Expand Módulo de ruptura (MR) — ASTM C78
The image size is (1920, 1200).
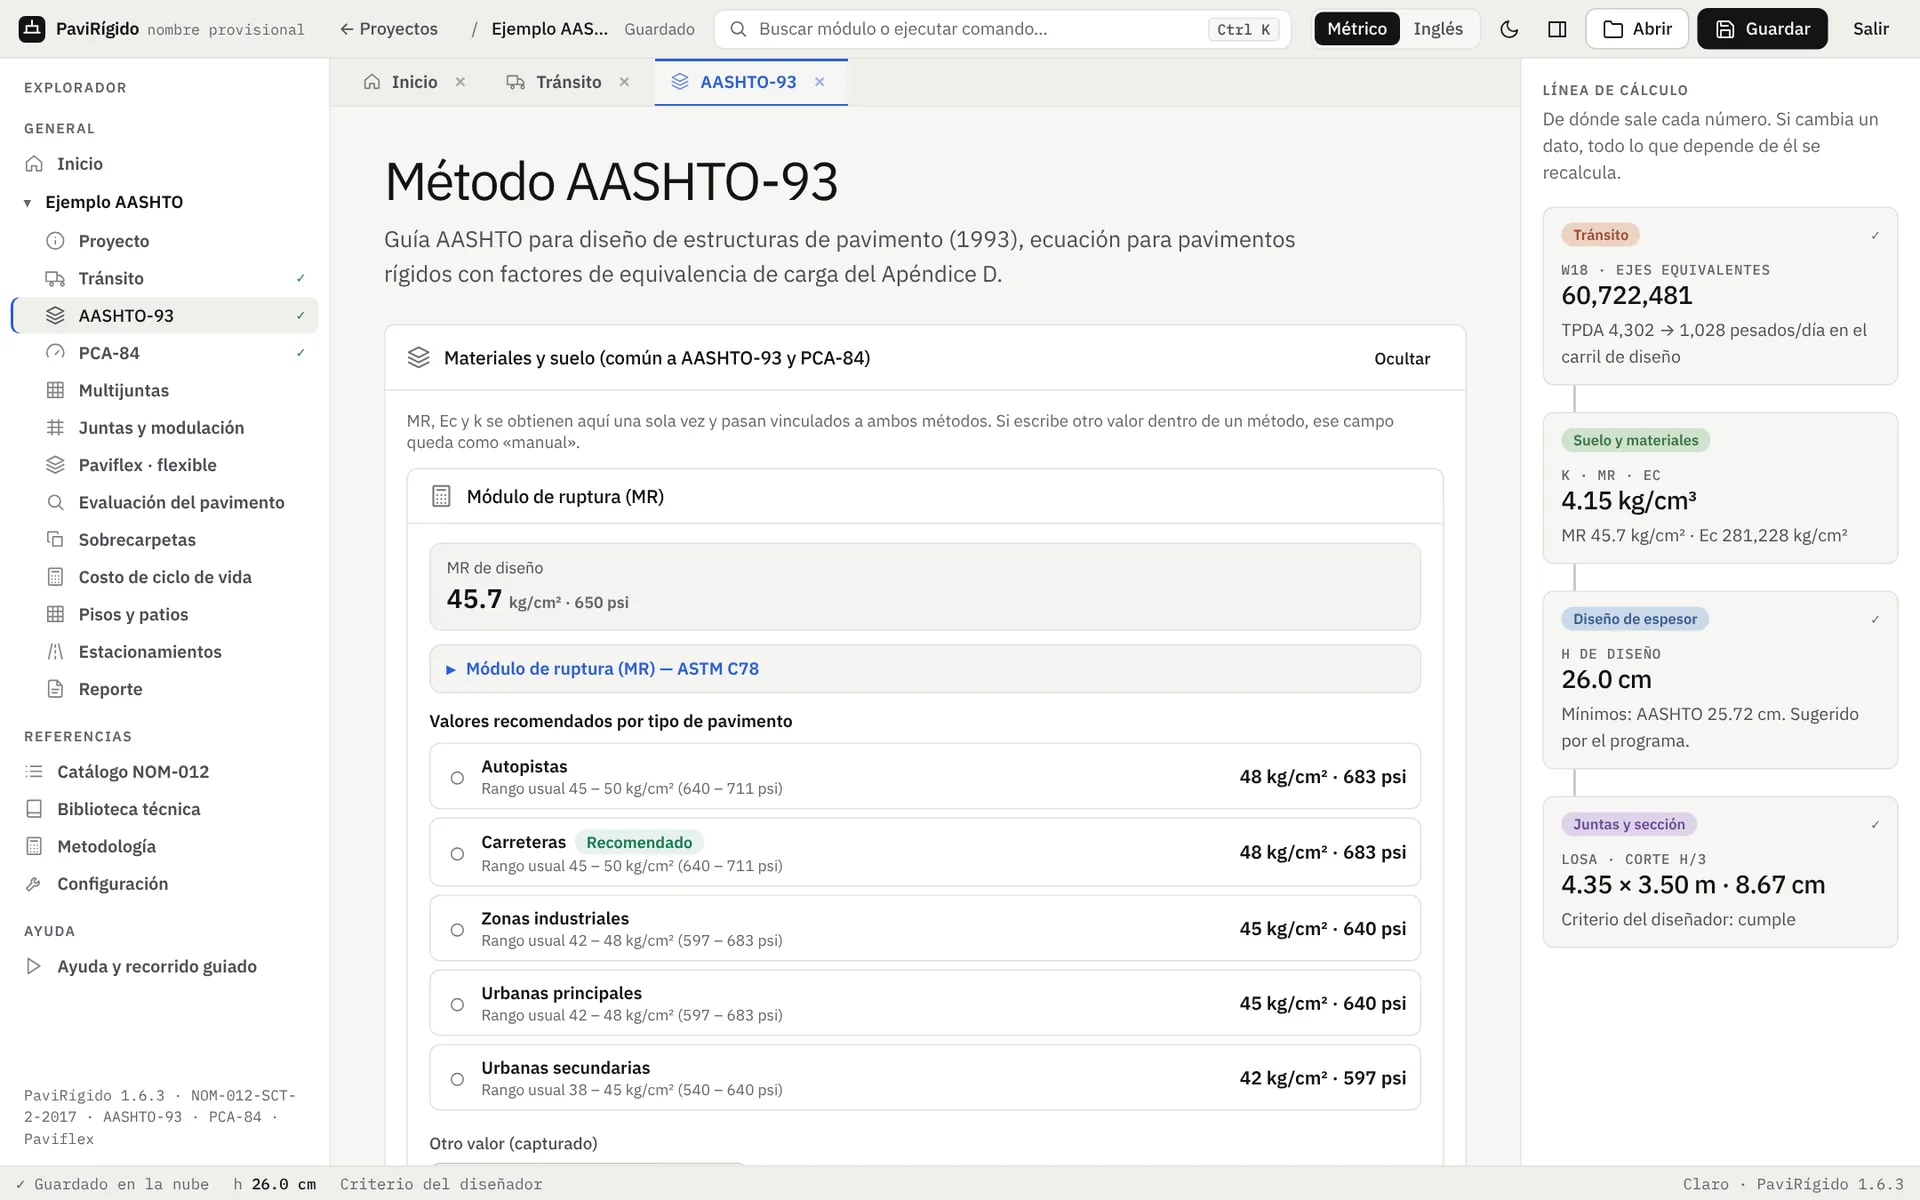point(924,669)
